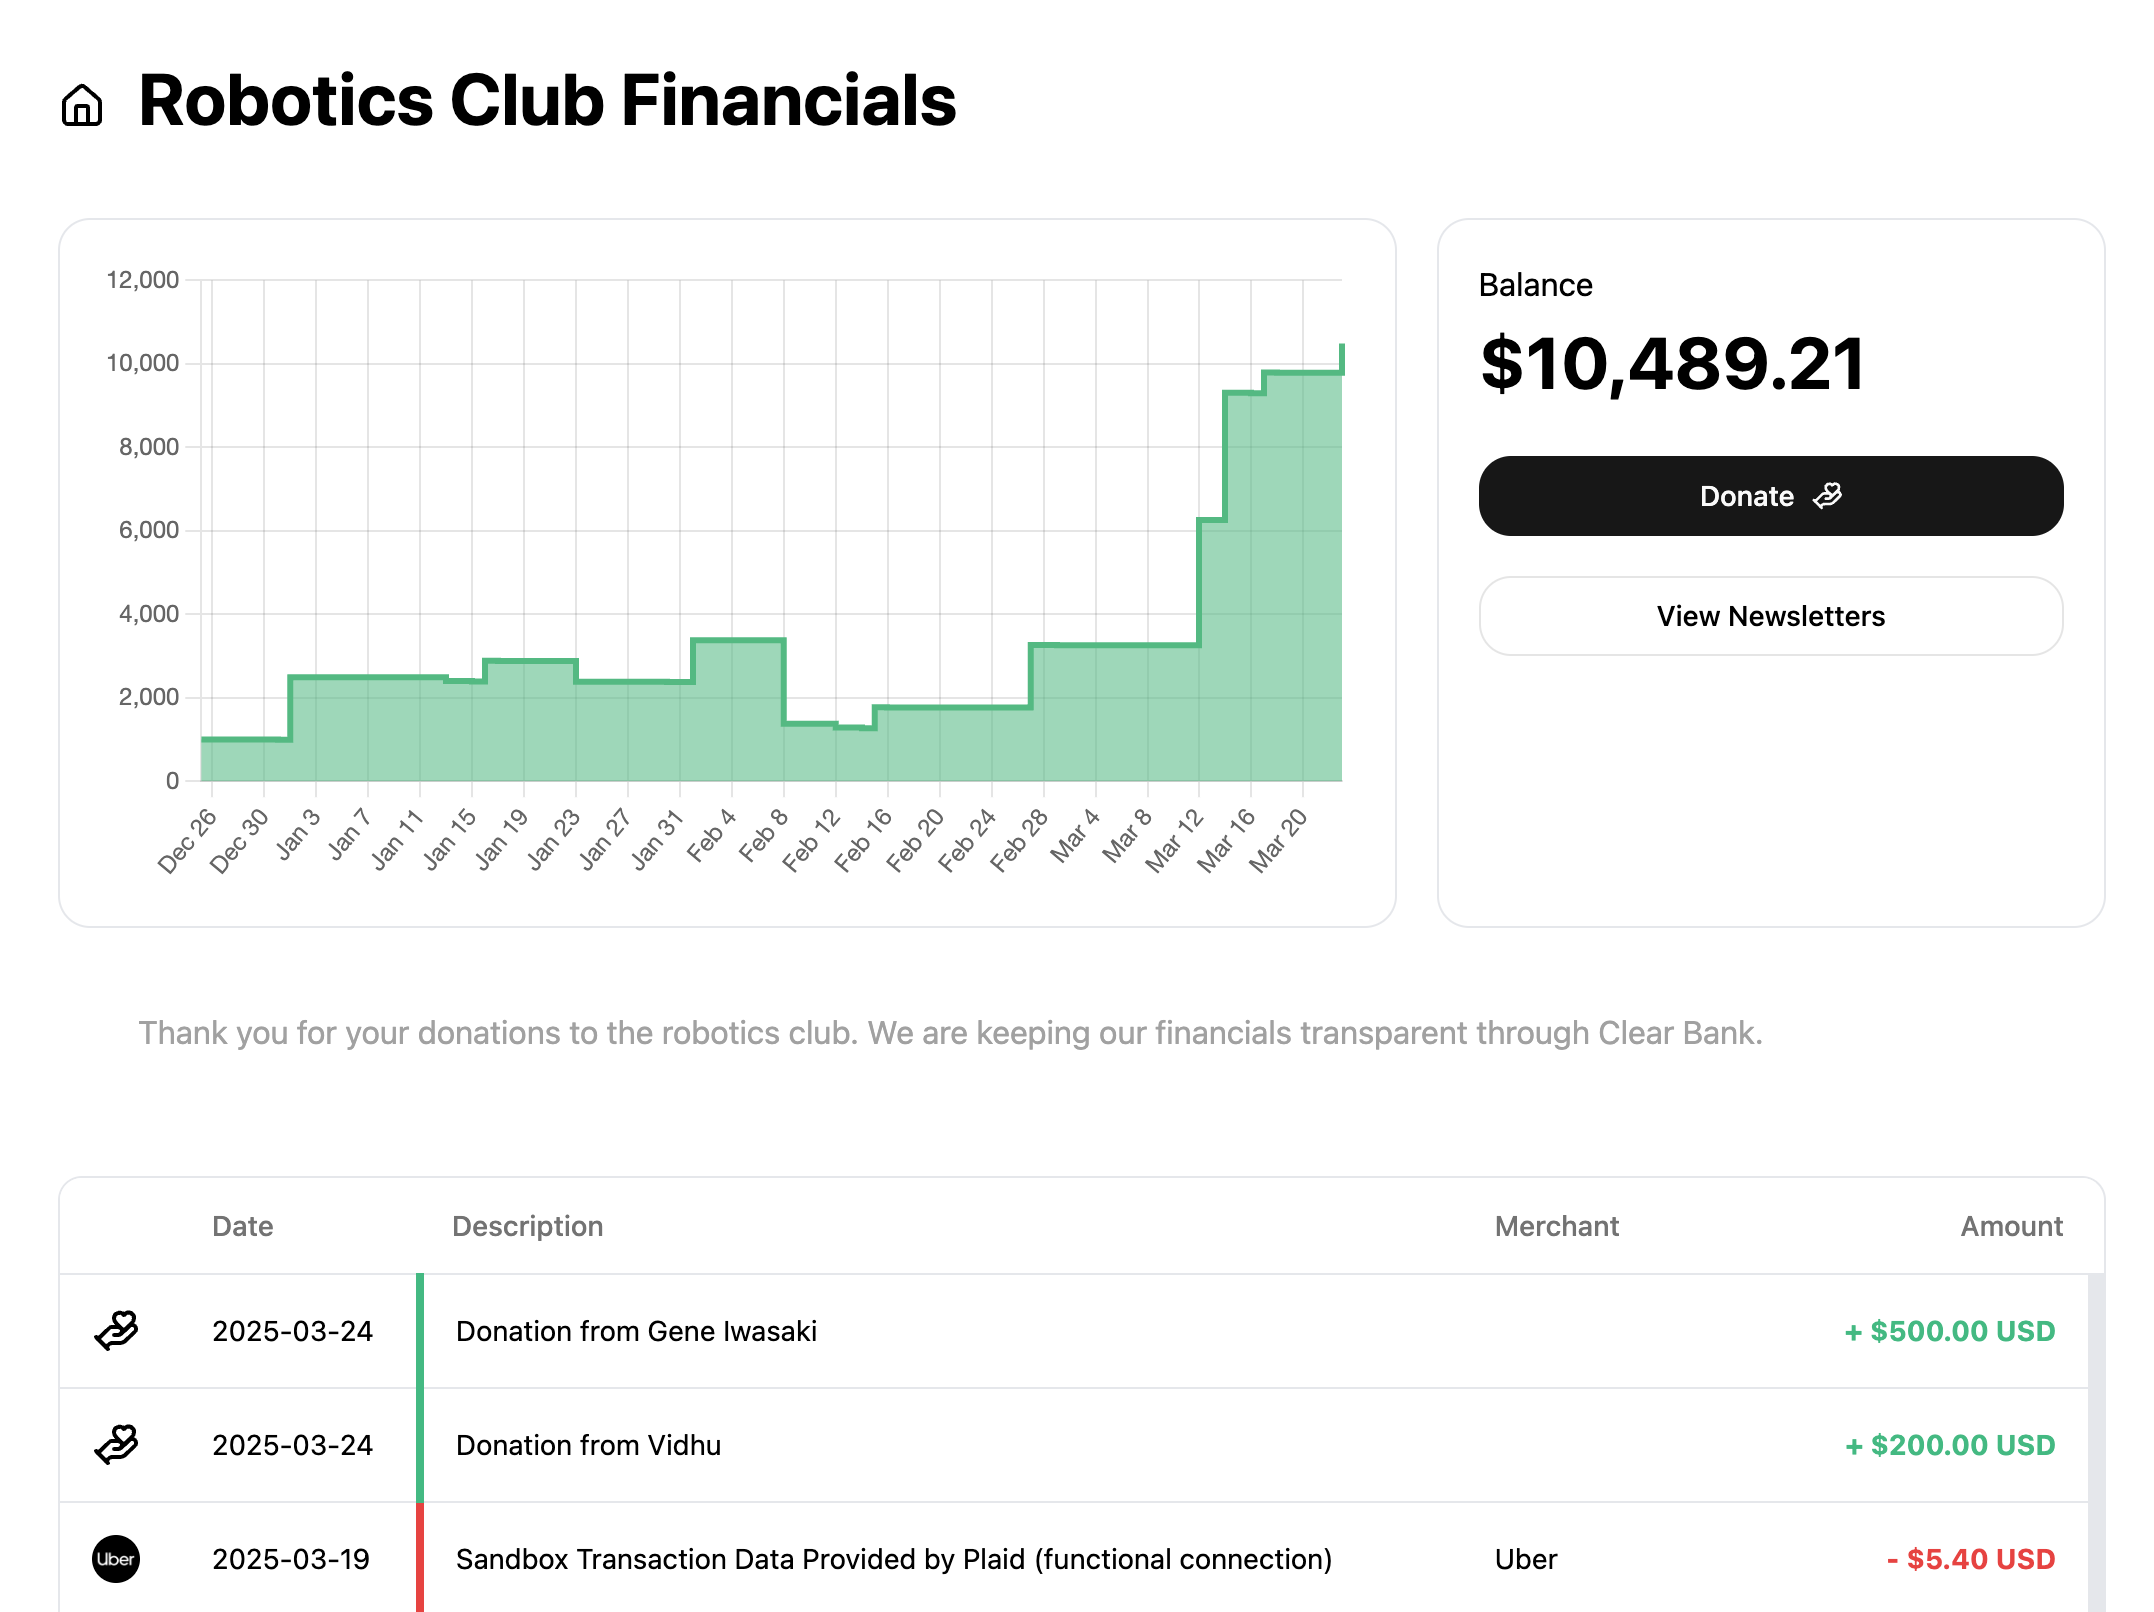2154x1612 pixels.
Task: Select the Uber Sandbox Transaction row
Action: pos(1074,1558)
